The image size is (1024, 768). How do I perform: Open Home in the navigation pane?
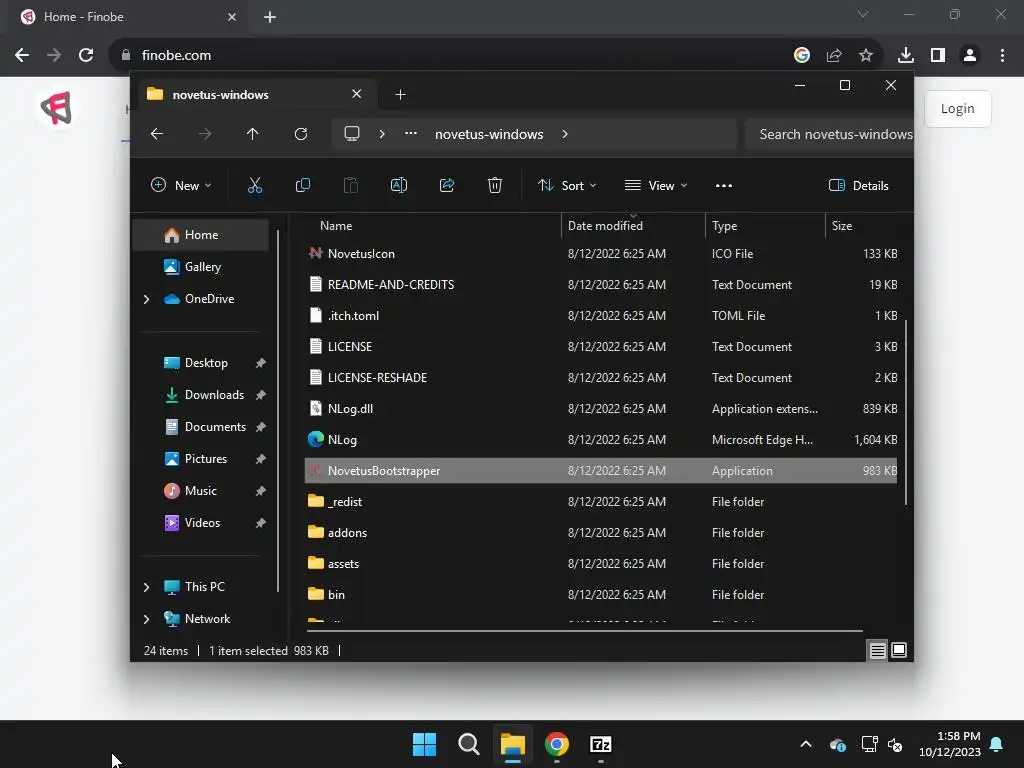coord(200,235)
